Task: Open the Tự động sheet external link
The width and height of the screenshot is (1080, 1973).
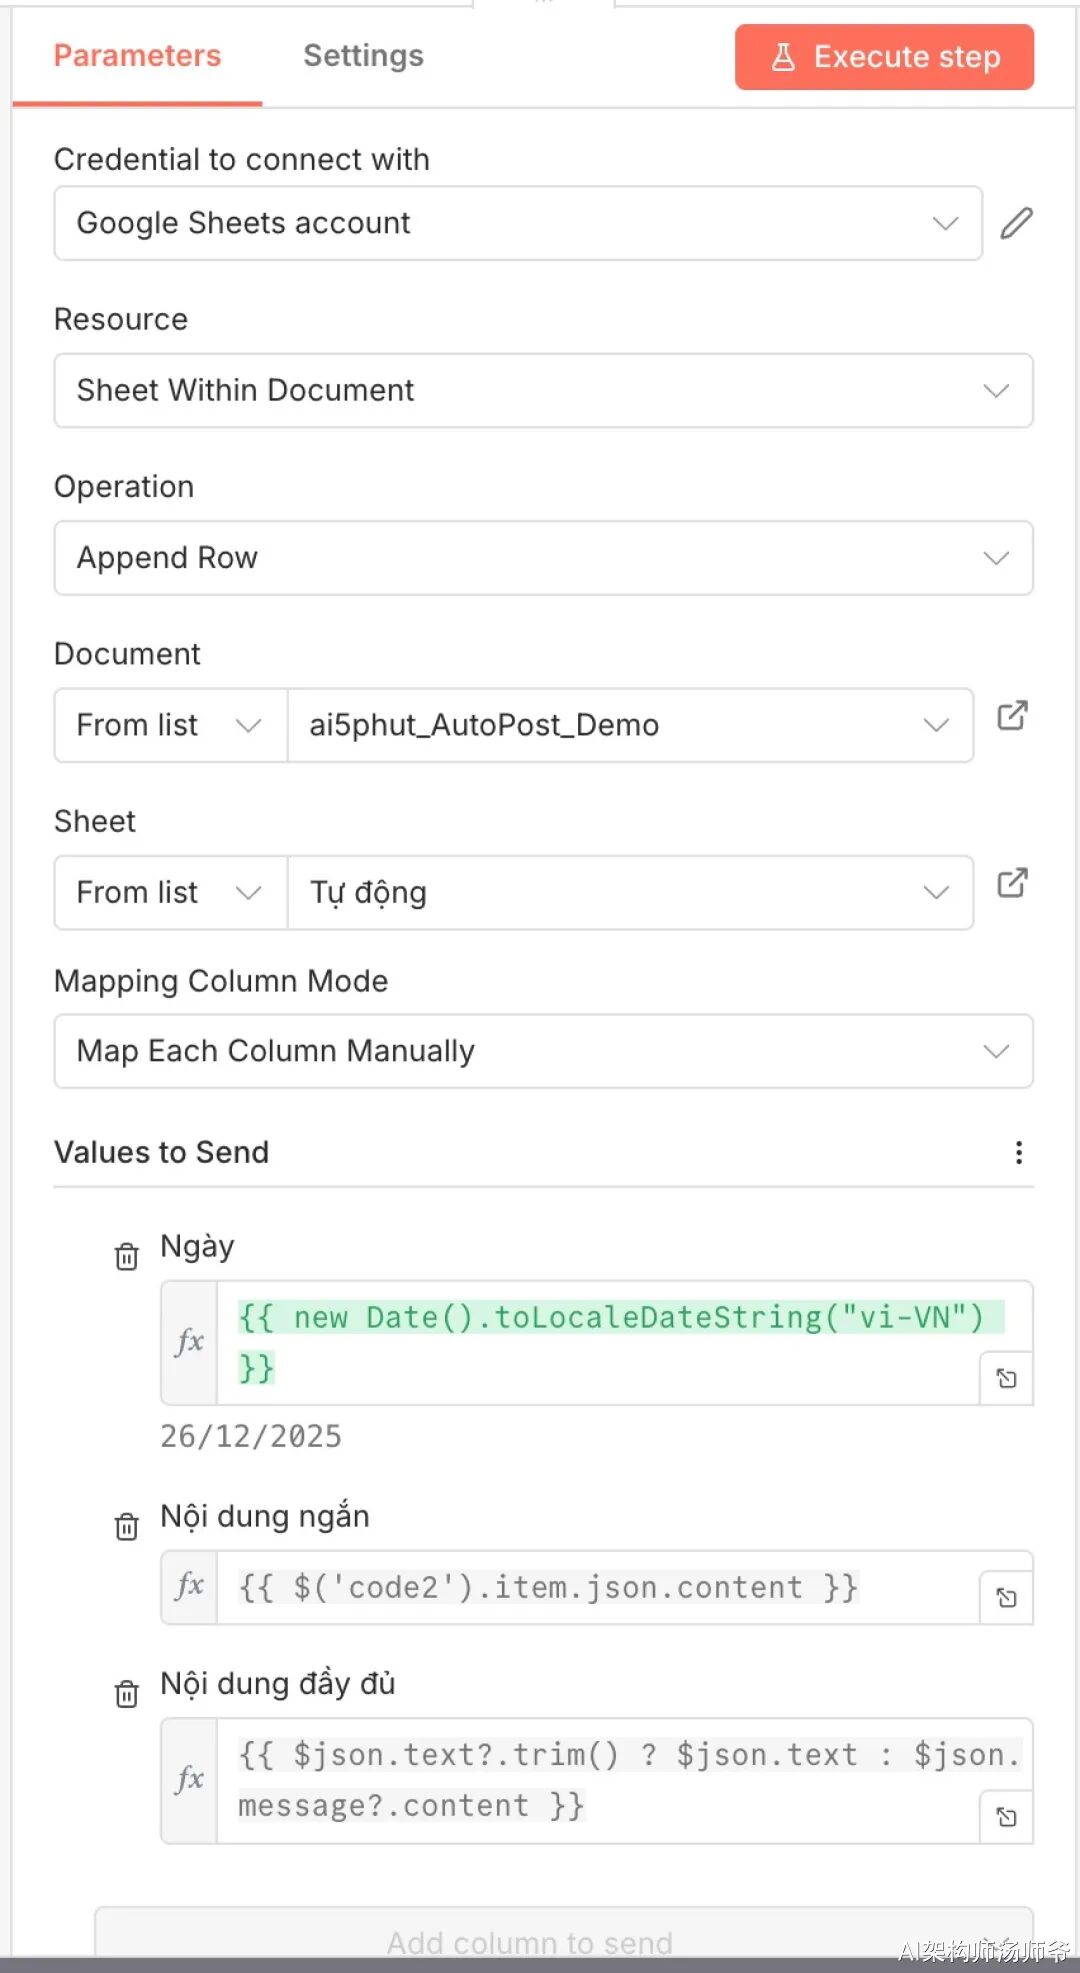Action: coord(1012,883)
